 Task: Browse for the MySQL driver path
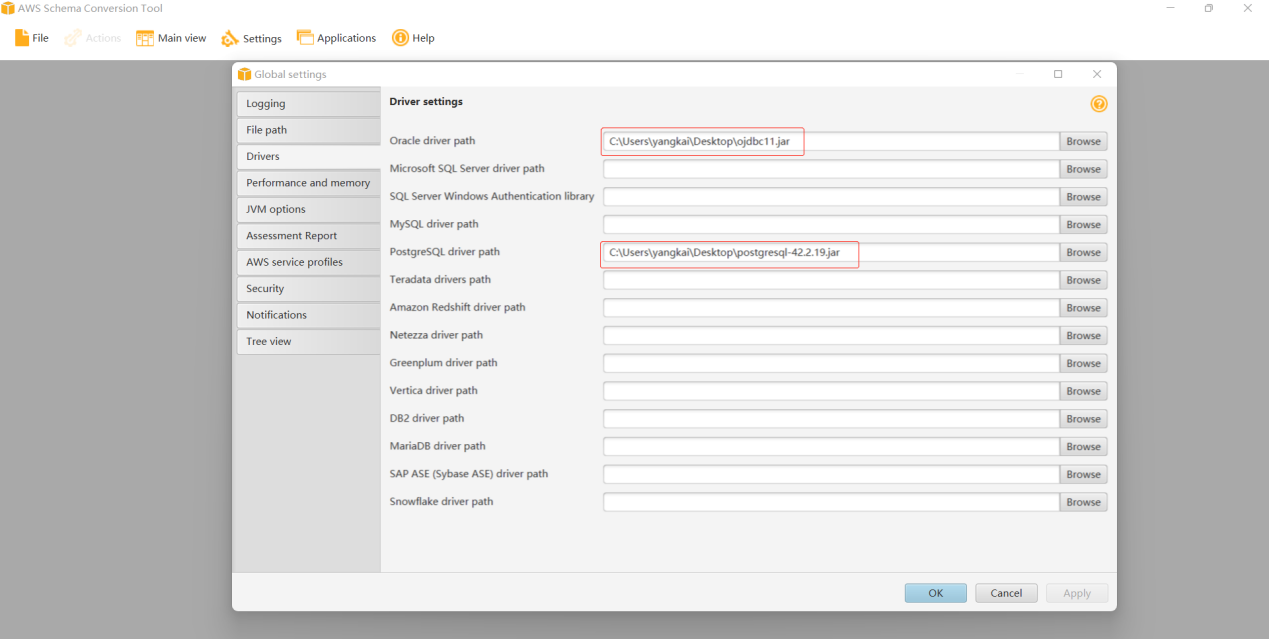[1083, 225]
